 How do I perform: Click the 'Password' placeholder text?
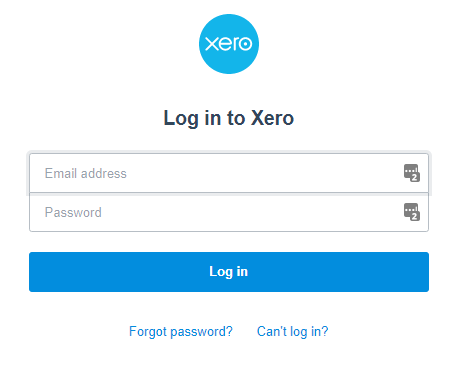tap(73, 212)
